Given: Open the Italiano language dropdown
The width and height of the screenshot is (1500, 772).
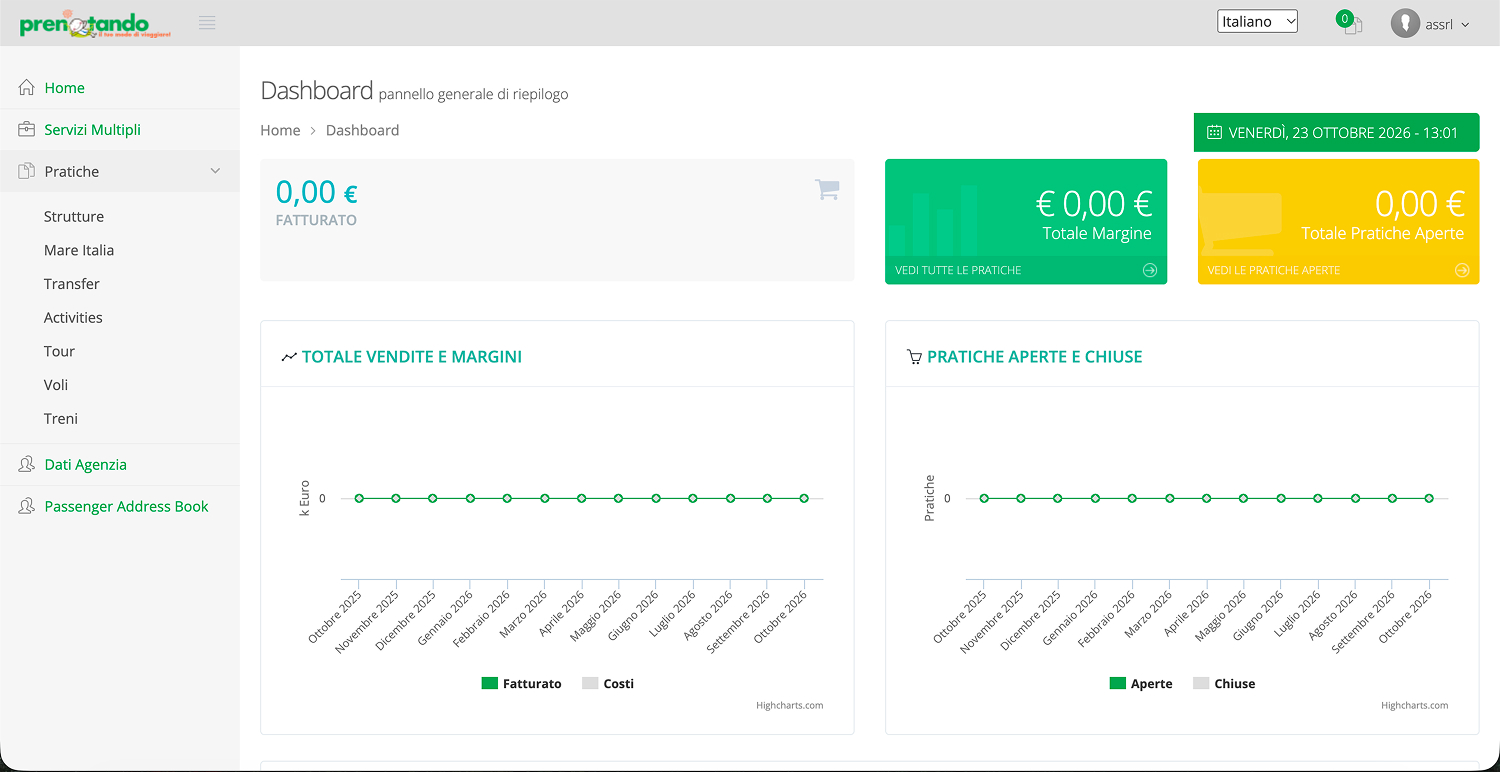Looking at the screenshot, I should click(1257, 21).
